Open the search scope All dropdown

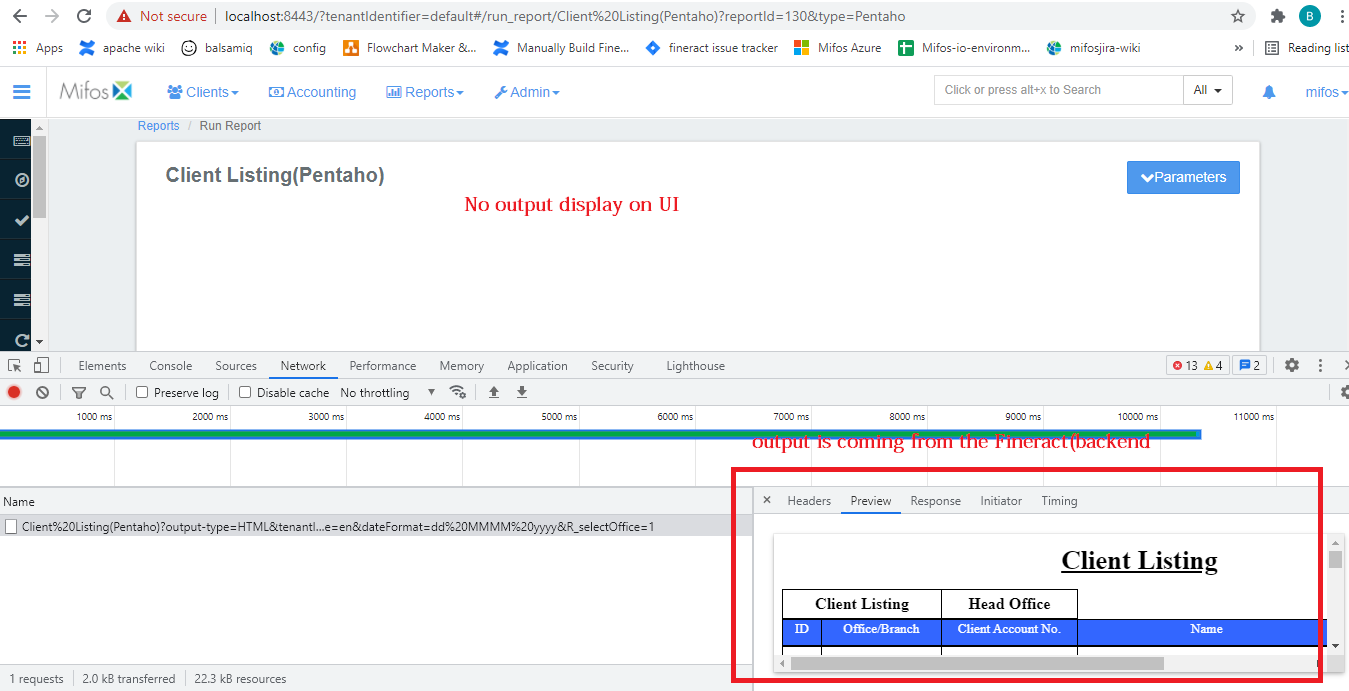[1208, 89]
